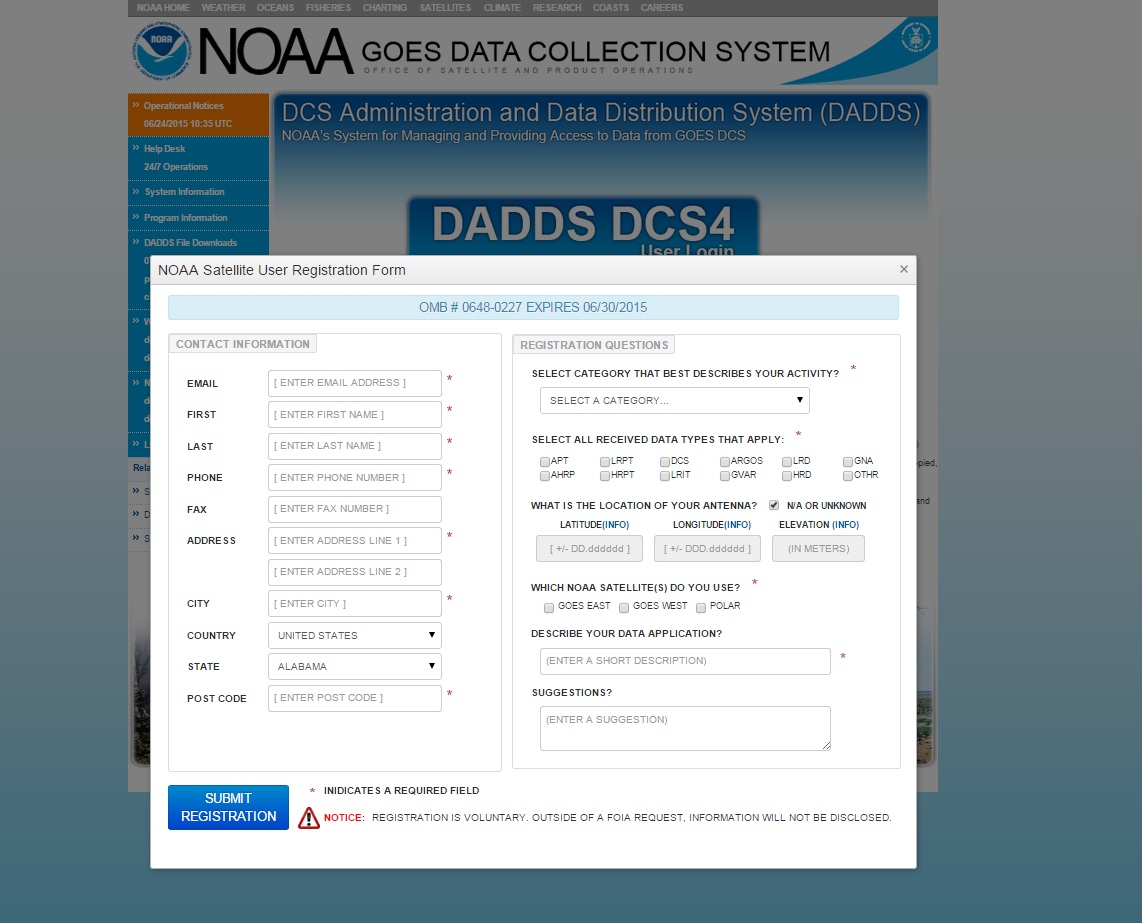
Task: Click the email address input field
Action: [355, 383]
